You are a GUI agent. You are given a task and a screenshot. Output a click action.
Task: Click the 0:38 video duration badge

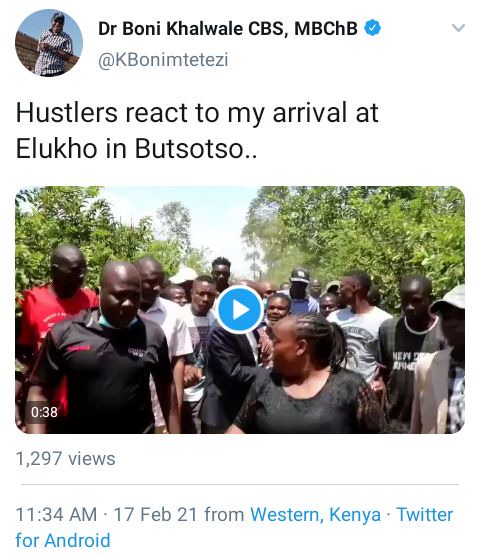click(44, 412)
